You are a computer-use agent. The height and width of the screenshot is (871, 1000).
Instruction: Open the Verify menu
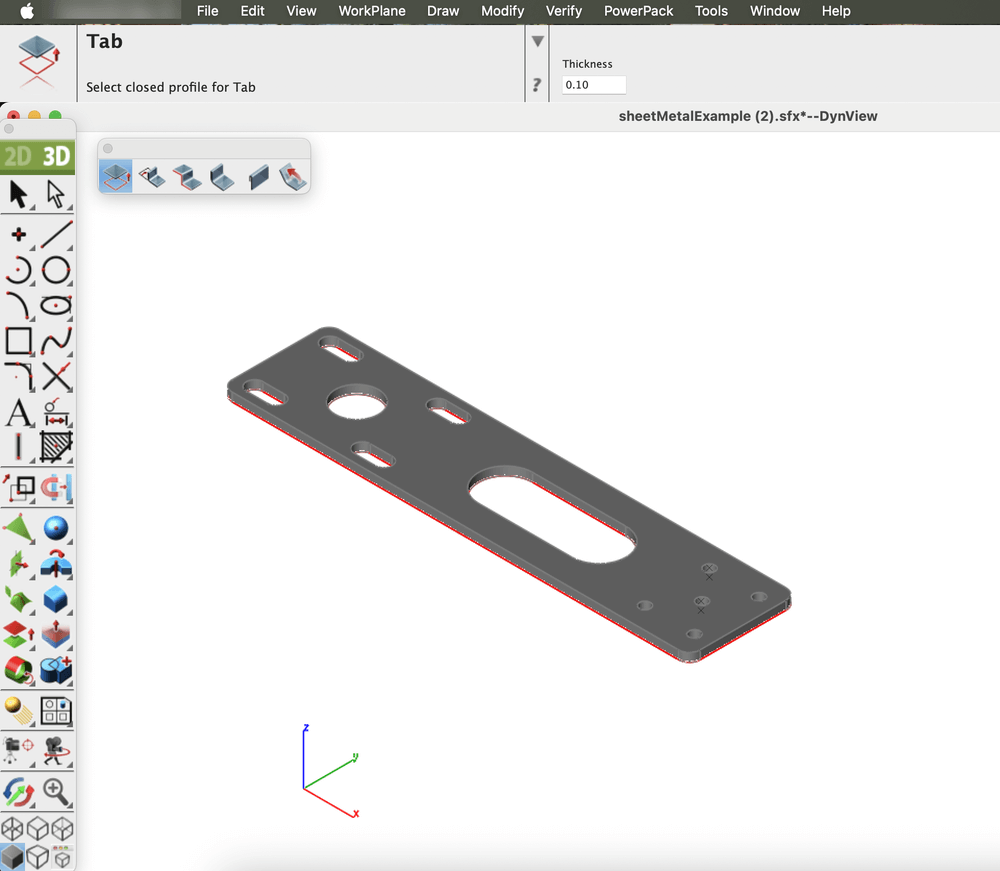(x=564, y=11)
